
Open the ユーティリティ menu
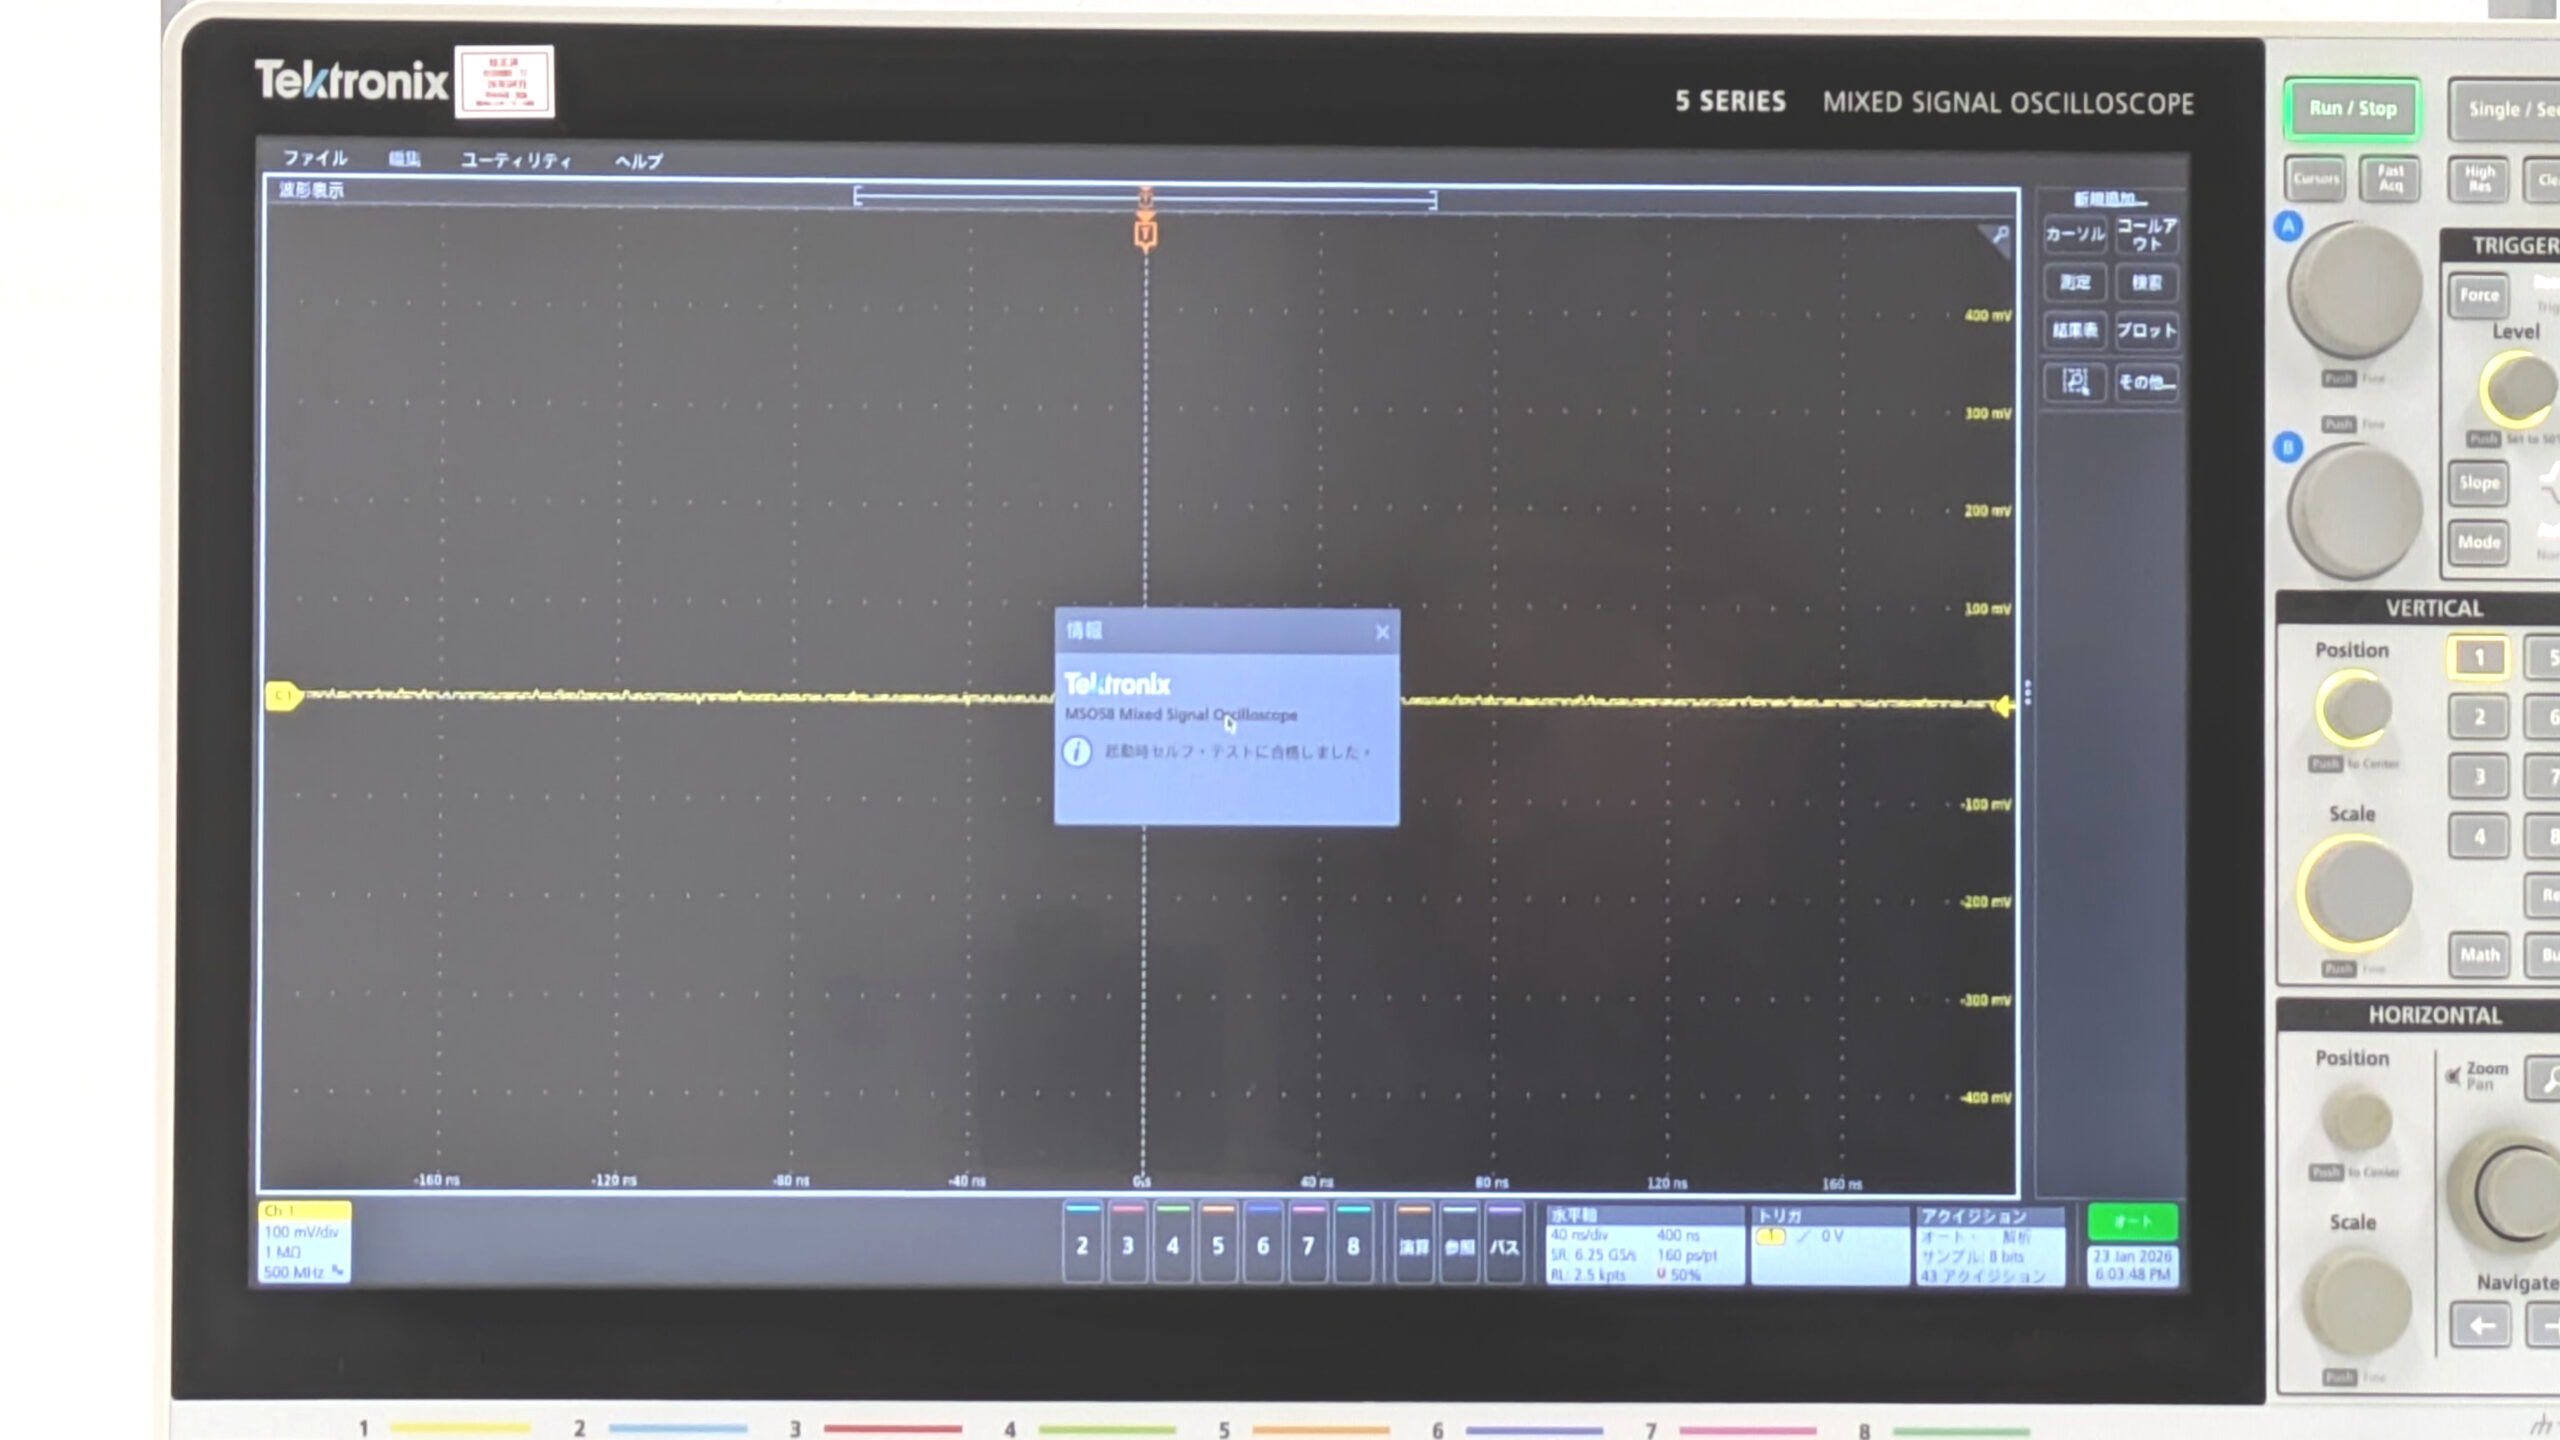pyautogui.click(x=516, y=160)
